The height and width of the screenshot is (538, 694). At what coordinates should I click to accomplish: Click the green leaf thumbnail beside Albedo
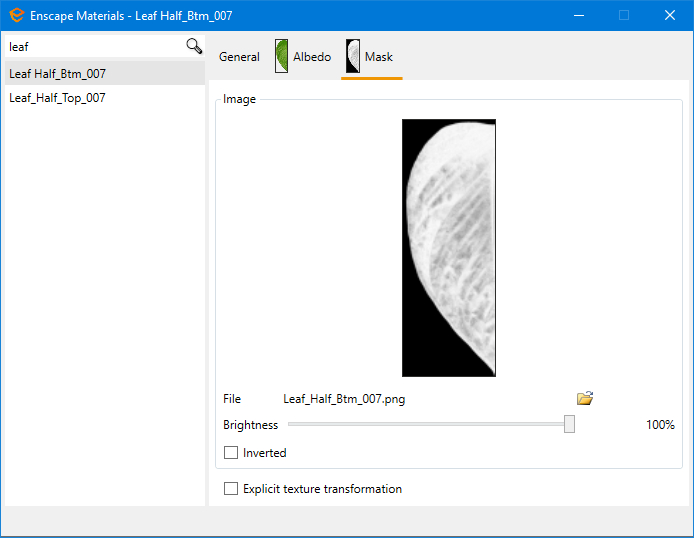(x=282, y=57)
